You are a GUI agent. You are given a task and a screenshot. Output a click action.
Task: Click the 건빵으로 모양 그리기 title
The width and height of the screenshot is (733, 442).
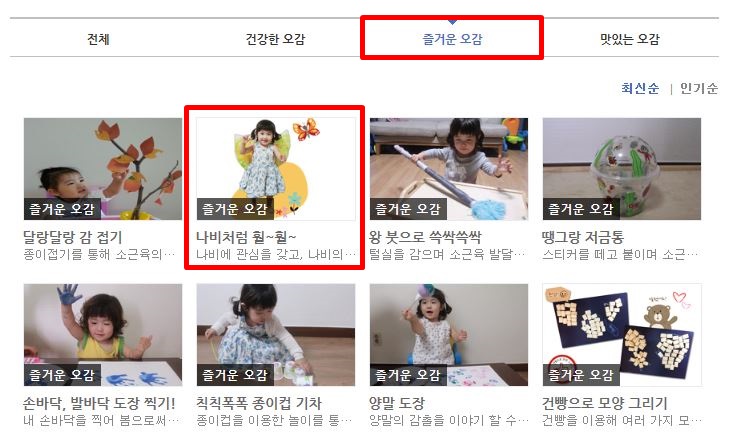604,403
